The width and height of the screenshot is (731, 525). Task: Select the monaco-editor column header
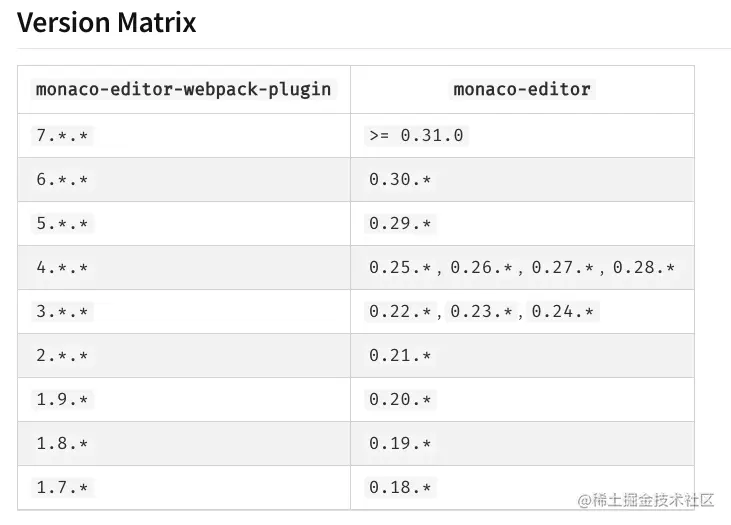pyautogui.click(x=522, y=89)
